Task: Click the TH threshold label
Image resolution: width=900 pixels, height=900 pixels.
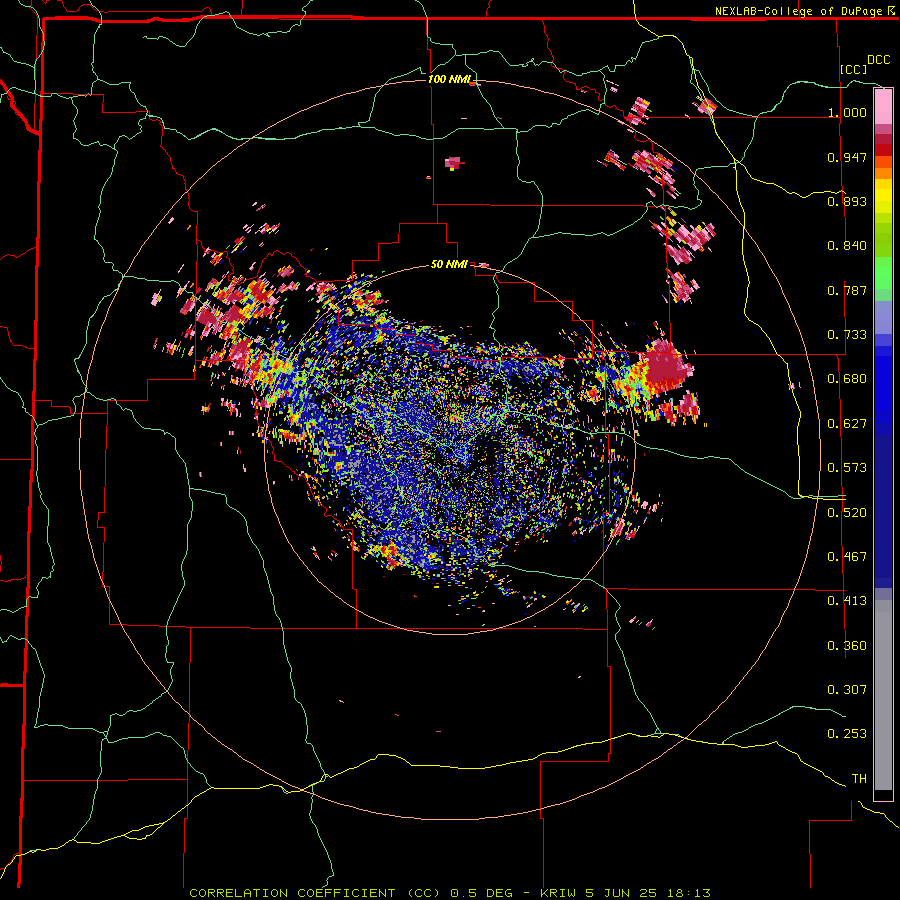Action: point(859,779)
